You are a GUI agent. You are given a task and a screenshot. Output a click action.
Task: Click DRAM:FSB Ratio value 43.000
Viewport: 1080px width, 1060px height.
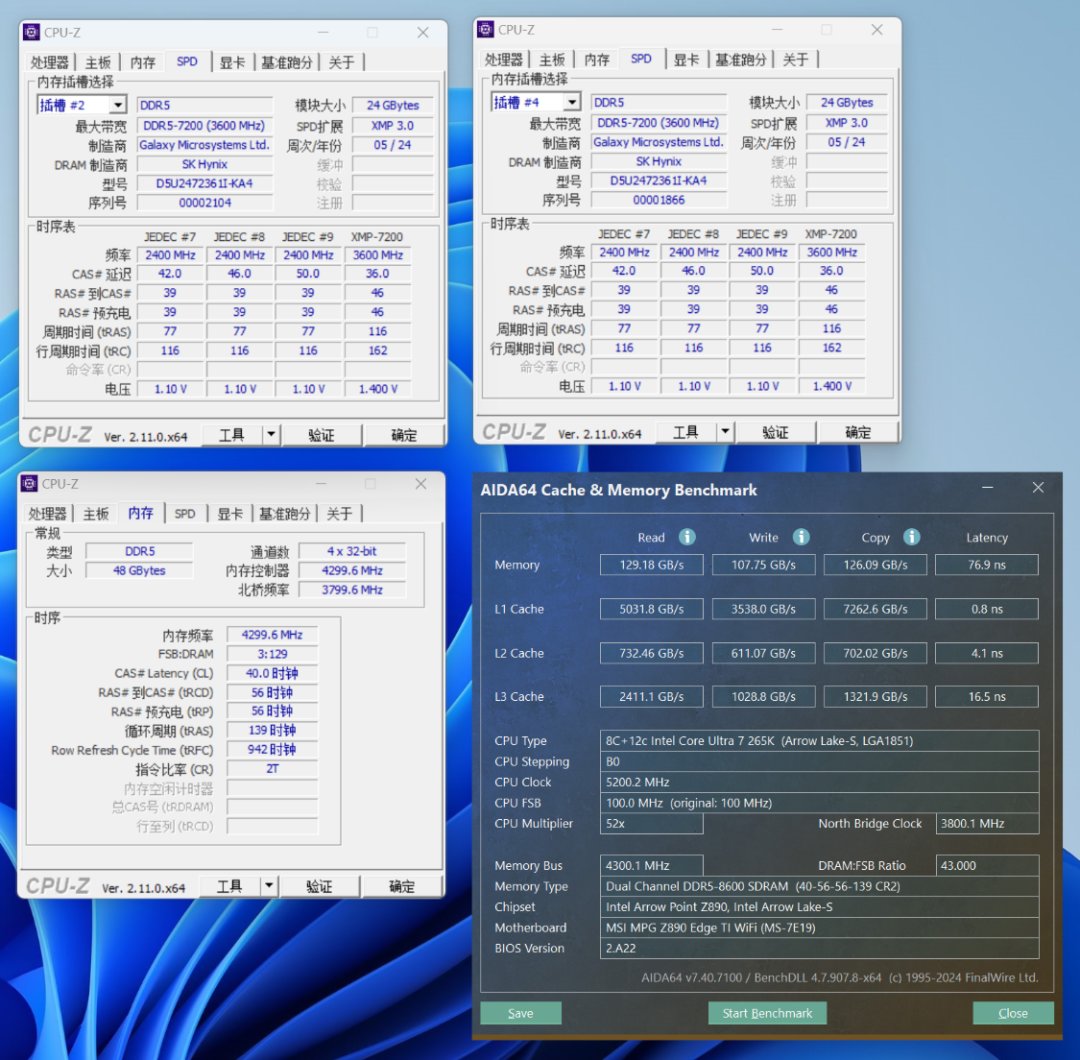coord(987,865)
